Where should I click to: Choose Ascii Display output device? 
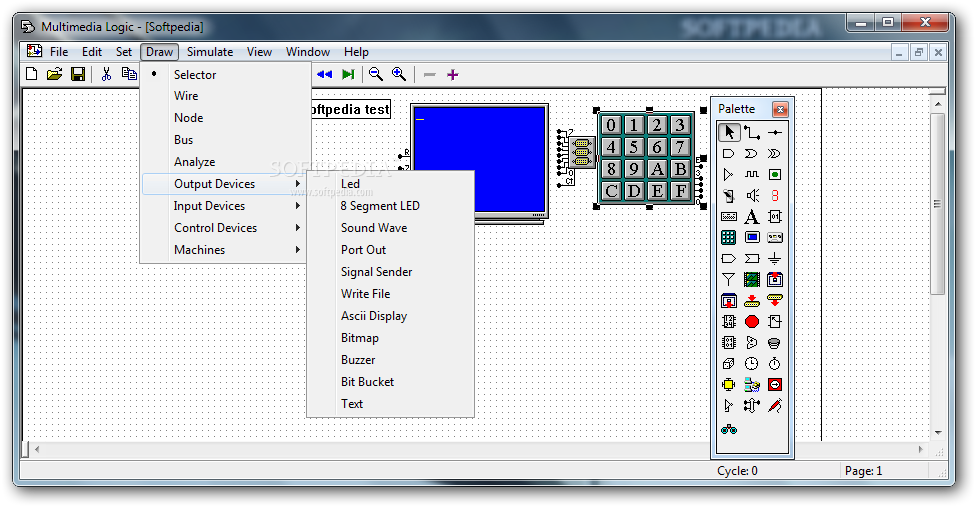pyautogui.click(x=390, y=316)
